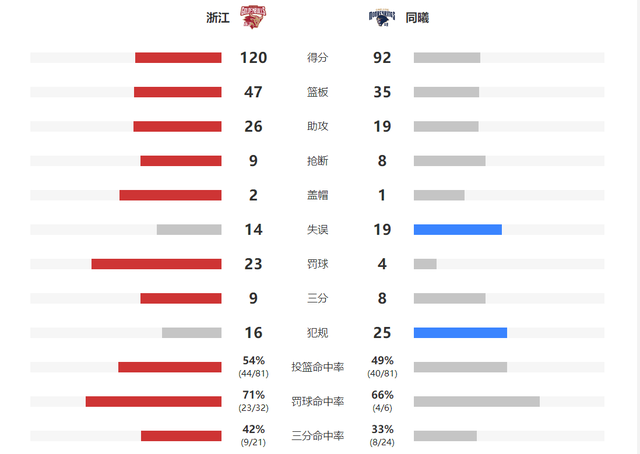
Task: Open the 同曦 team name link
Action: (x=418, y=18)
